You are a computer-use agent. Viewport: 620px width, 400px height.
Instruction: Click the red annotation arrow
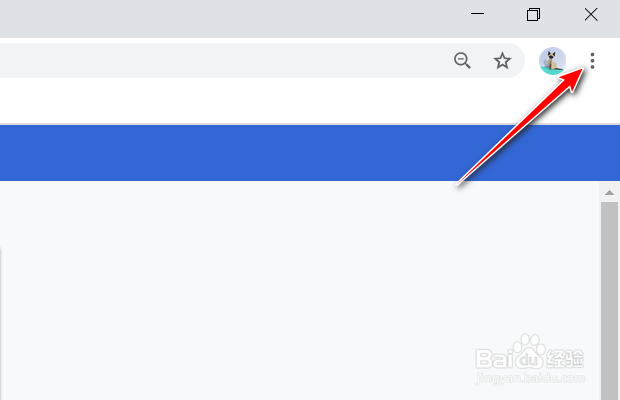coord(520,127)
